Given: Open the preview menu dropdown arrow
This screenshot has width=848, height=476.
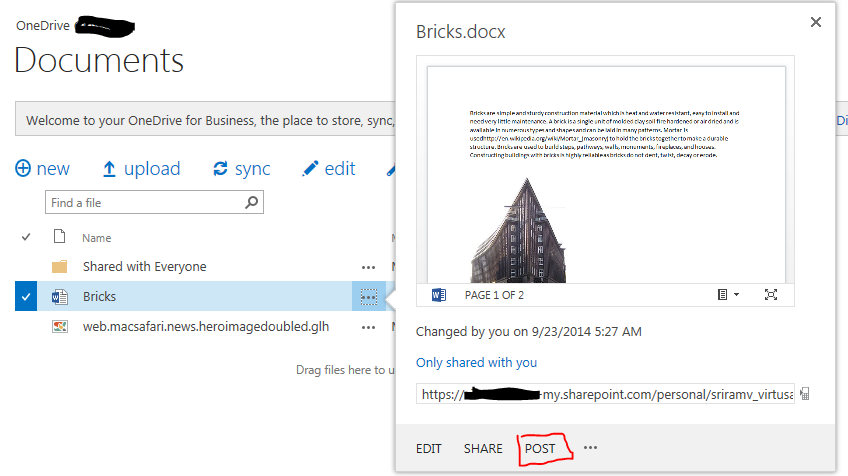Looking at the screenshot, I should [737, 295].
